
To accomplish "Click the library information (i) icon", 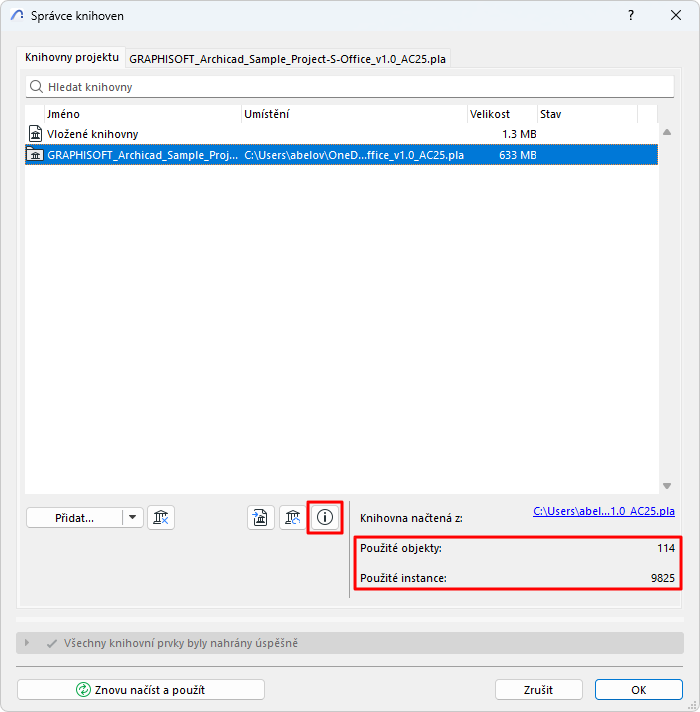I will coord(325,517).
